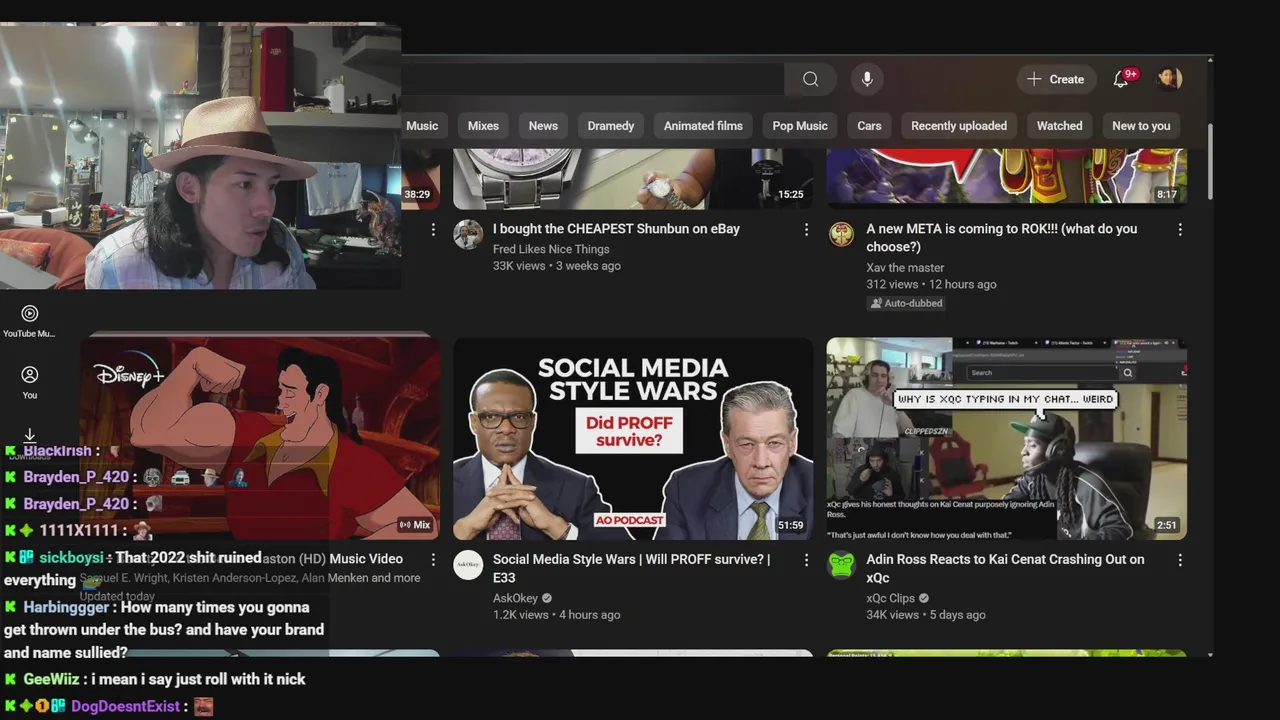Open the Disney+ Gaston mix thumbnail
The image size is (1280, 720).
260,438
